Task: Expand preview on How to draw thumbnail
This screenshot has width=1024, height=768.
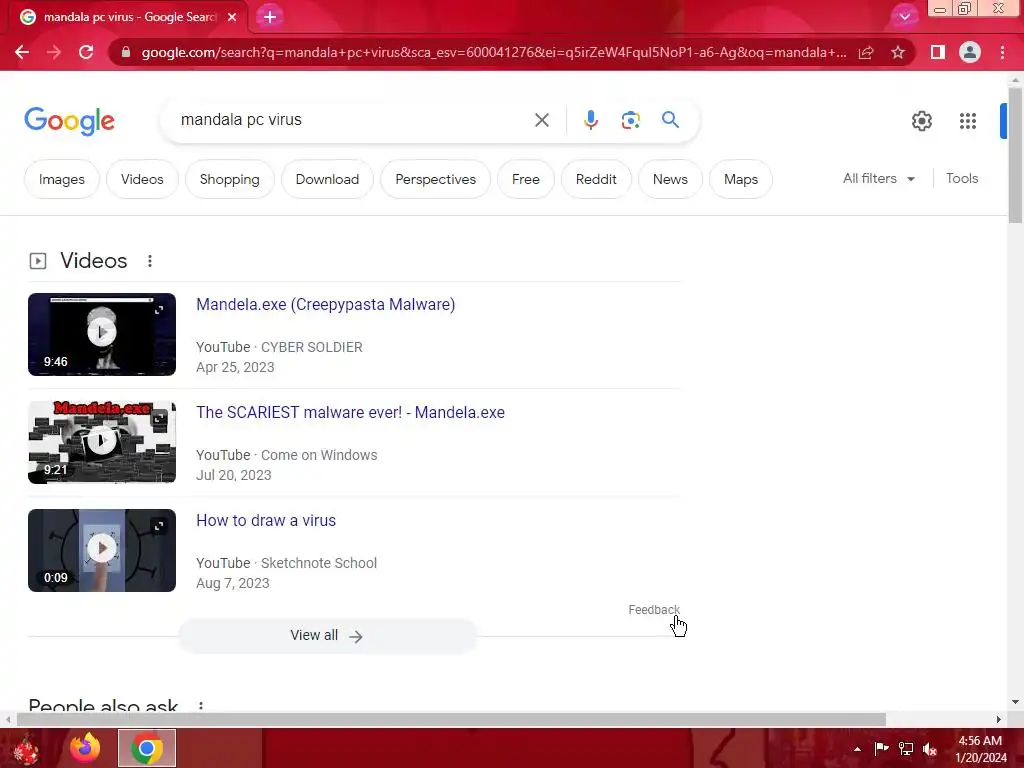Action: point(159,526)
